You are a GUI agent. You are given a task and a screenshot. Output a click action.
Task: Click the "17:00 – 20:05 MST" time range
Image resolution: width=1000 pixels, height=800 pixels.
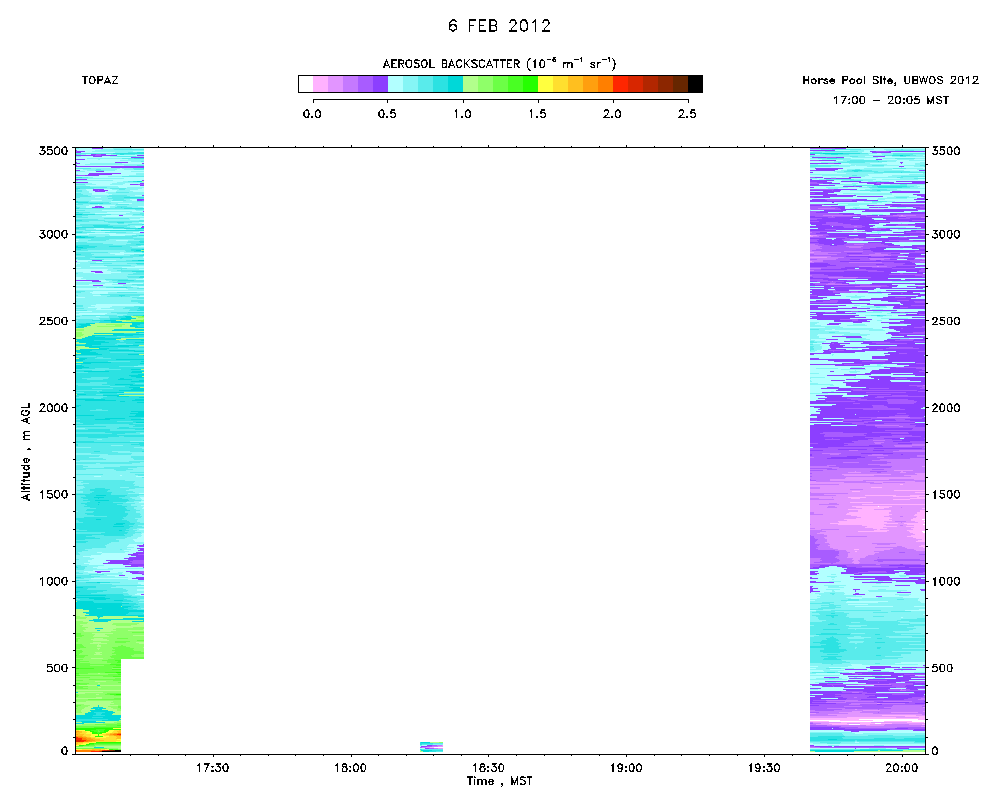tap(890, 100)
